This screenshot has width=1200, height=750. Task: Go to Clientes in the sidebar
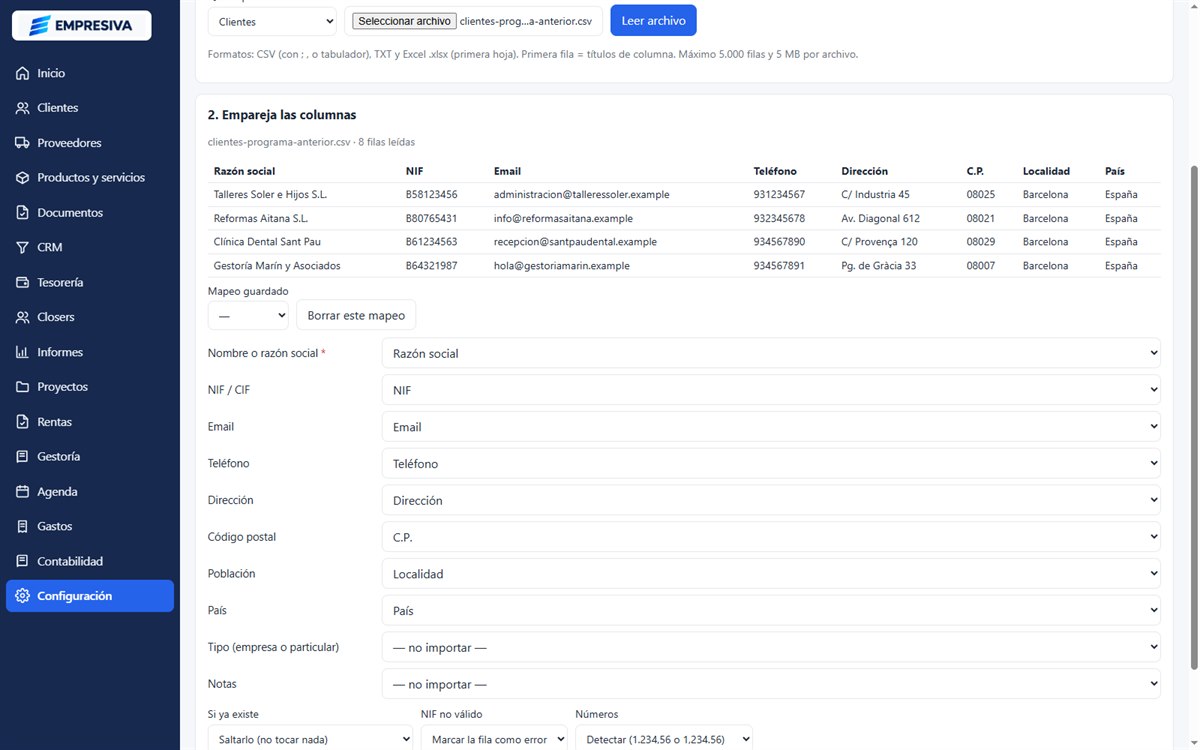pyautogui.click(x=90, y=108)
